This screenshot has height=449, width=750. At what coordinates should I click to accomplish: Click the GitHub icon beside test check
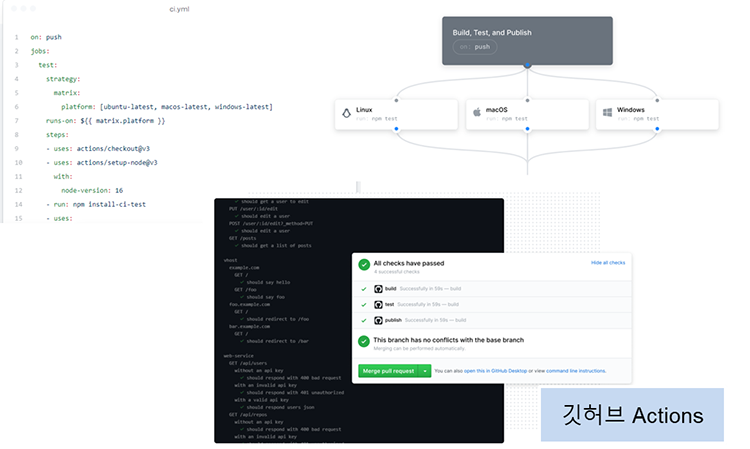378,305
